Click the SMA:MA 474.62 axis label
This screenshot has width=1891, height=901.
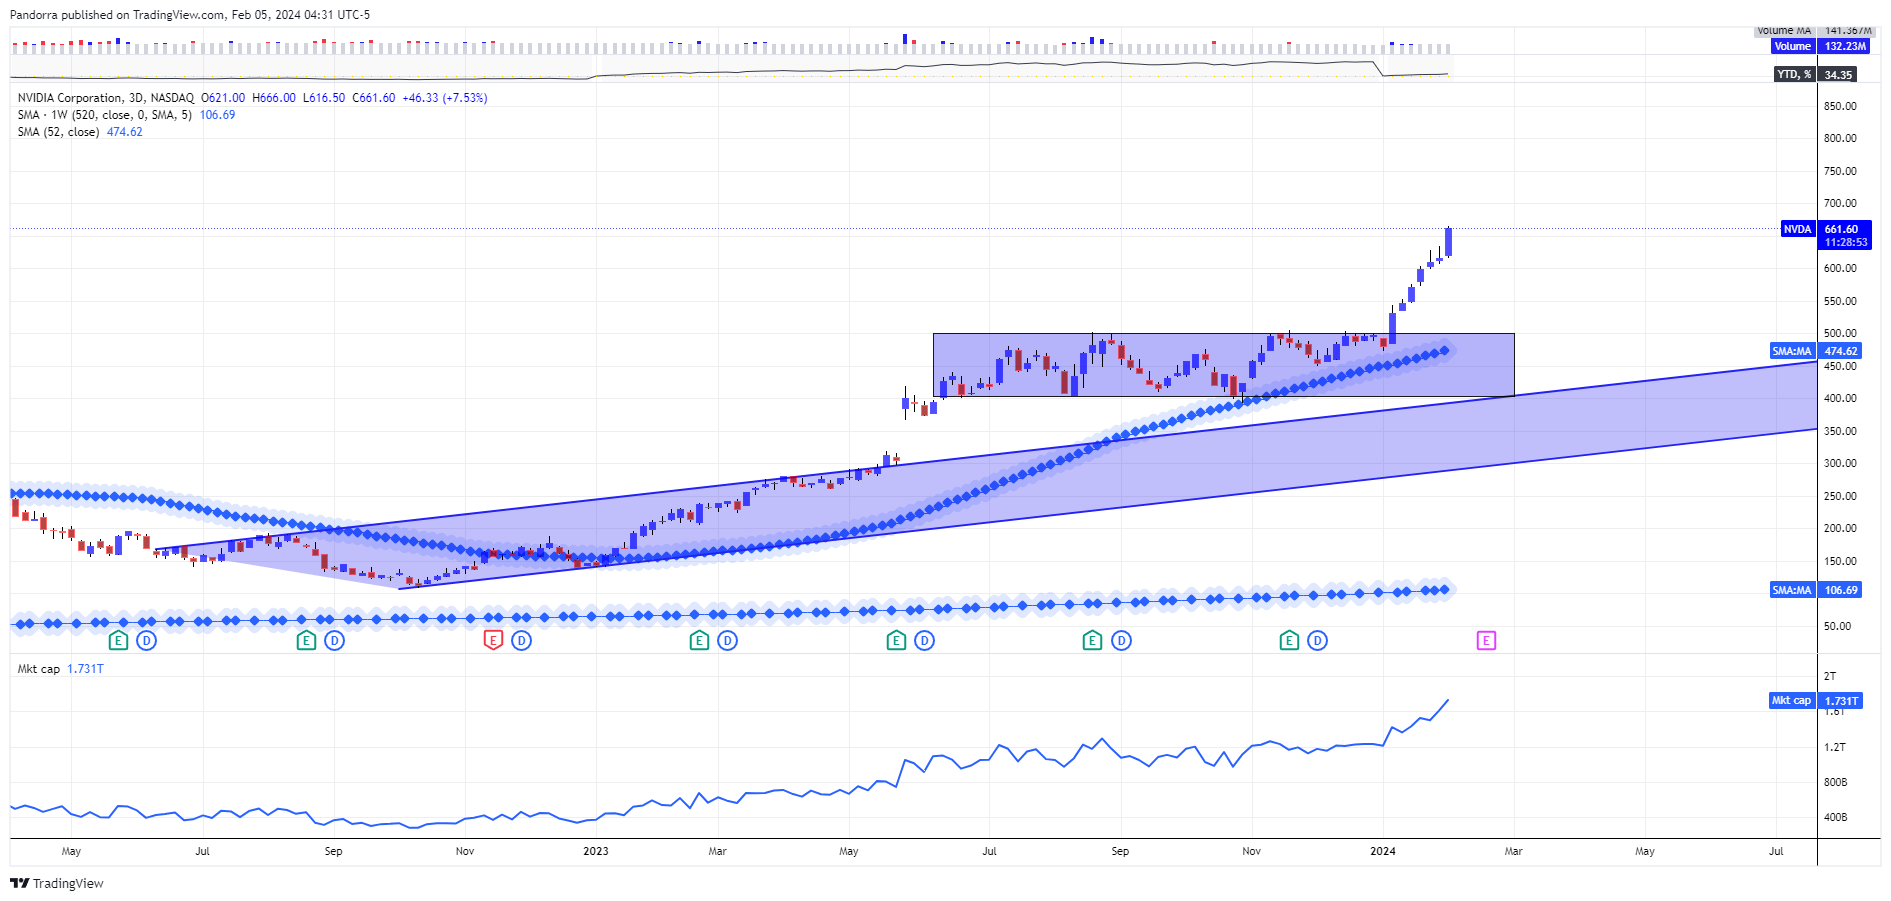pos(1816,351)
